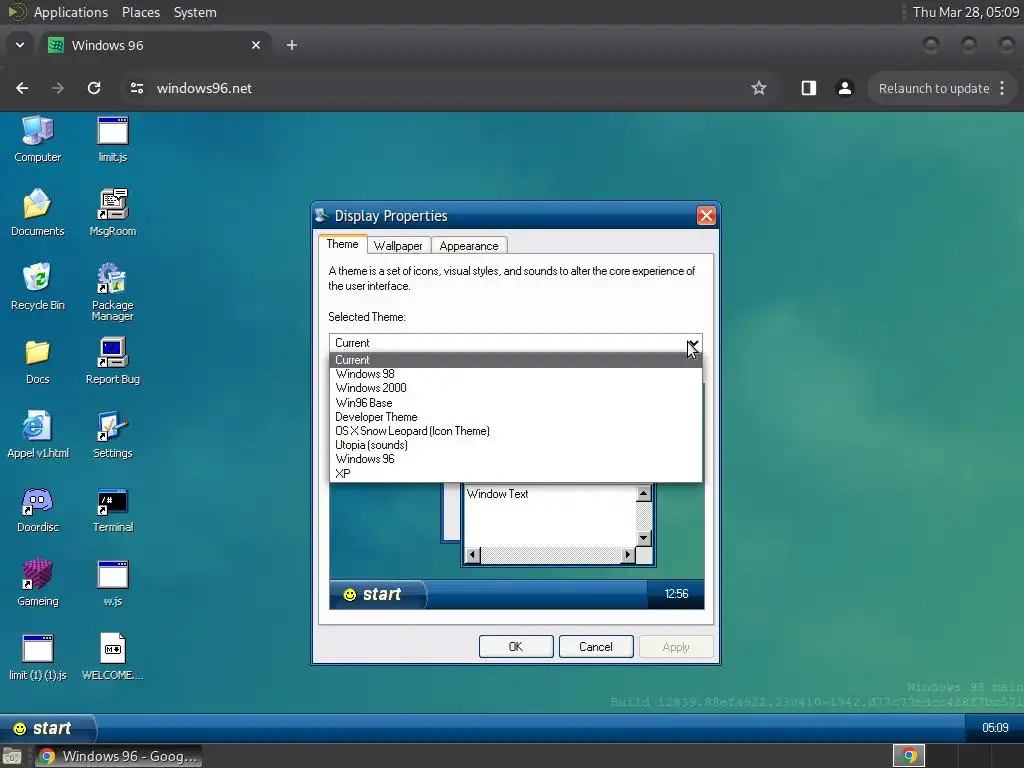Viewport: 1024px width, 768px height.
Task: Close the Display Properties dialog
Action: click(706, 216)
